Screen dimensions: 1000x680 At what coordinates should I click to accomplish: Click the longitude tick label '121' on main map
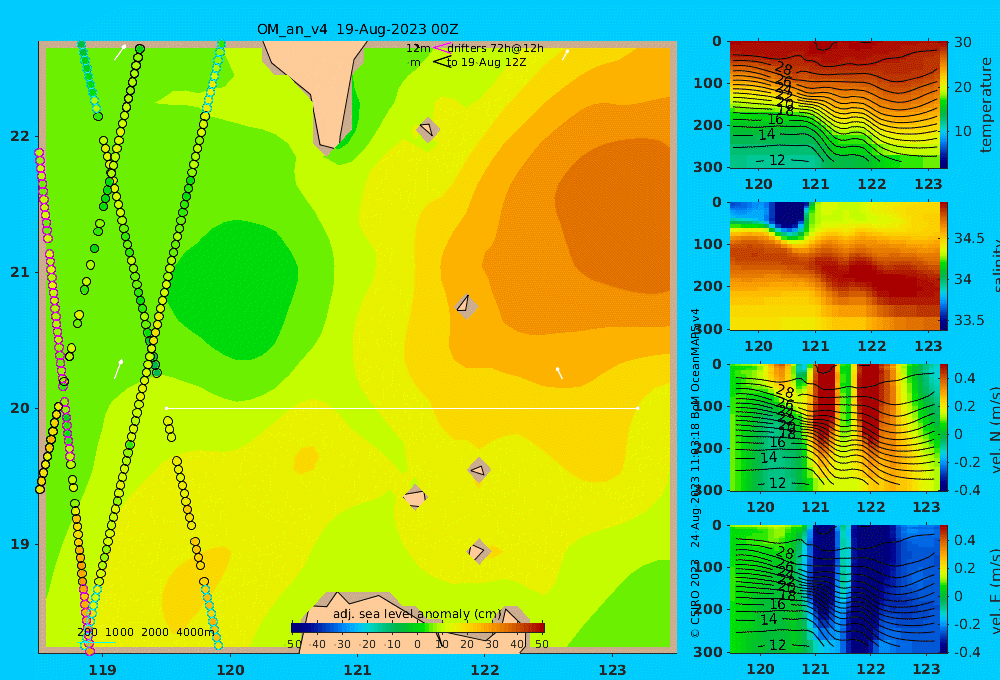[x=358, y=670]
